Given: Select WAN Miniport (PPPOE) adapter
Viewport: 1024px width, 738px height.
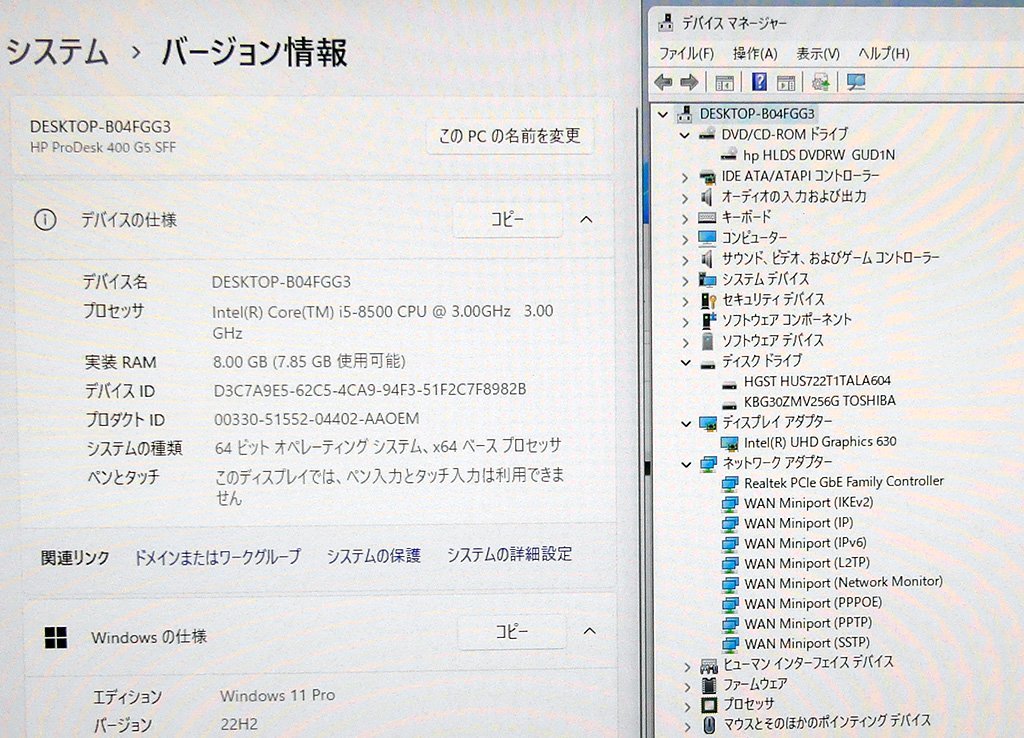Looking at the screenshot, I should click(x=813, y=603).
